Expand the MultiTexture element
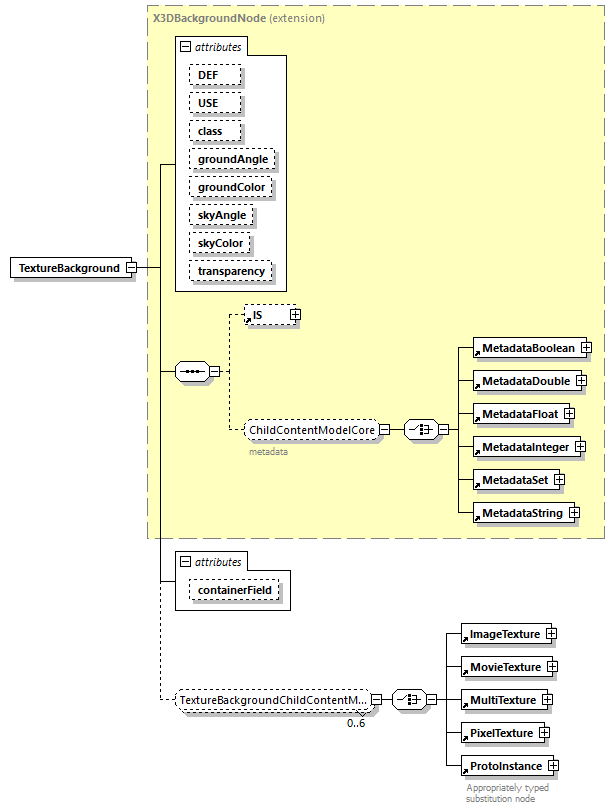This screenshot has width=608, height=809. (x=548, y=700)
